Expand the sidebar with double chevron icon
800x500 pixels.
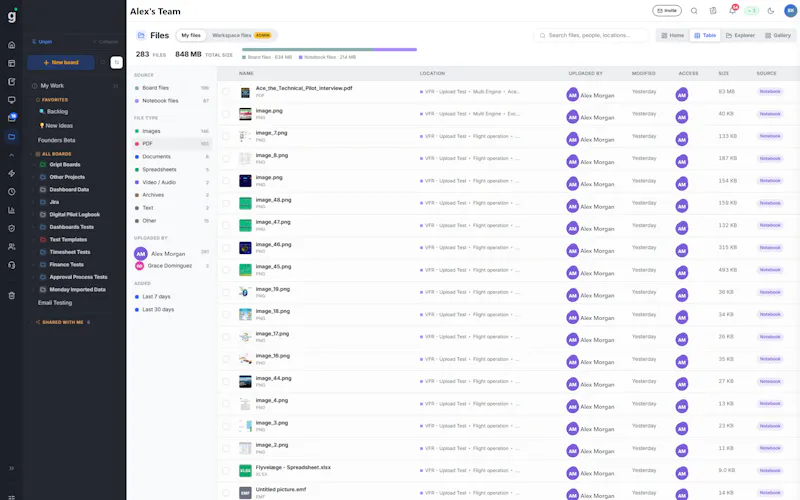(x=11, y=468)
